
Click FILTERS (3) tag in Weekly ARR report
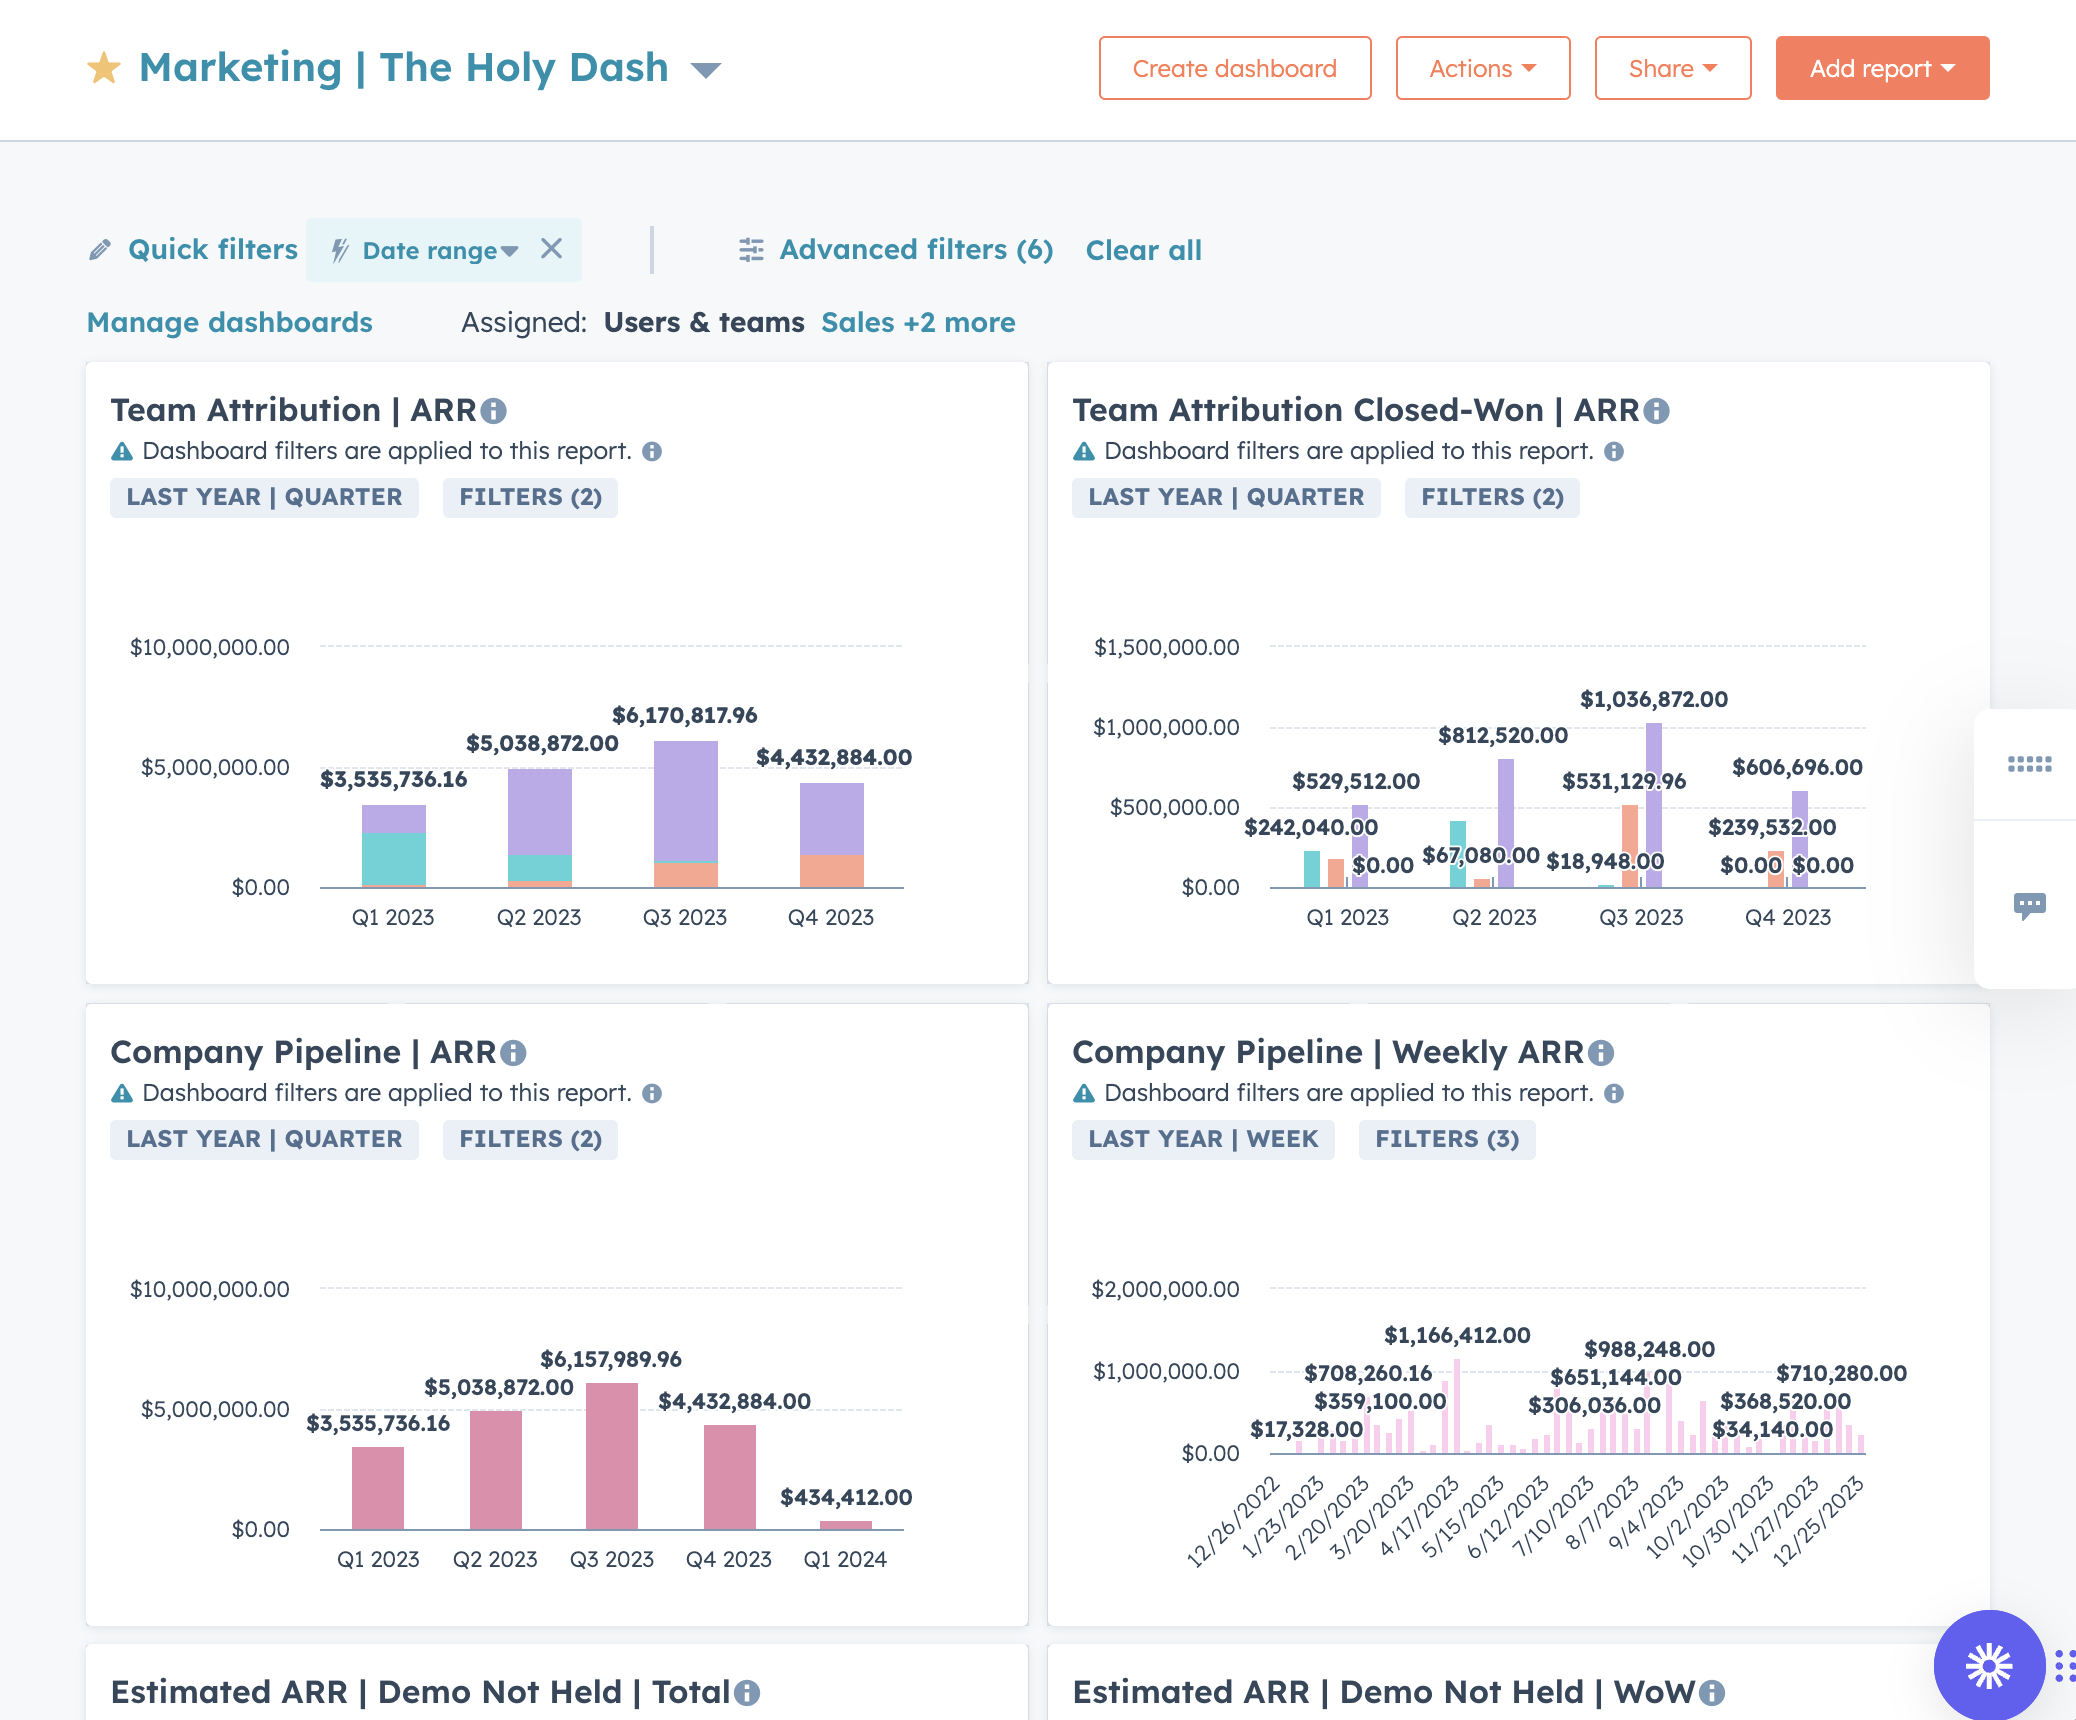point(1447,1139)
